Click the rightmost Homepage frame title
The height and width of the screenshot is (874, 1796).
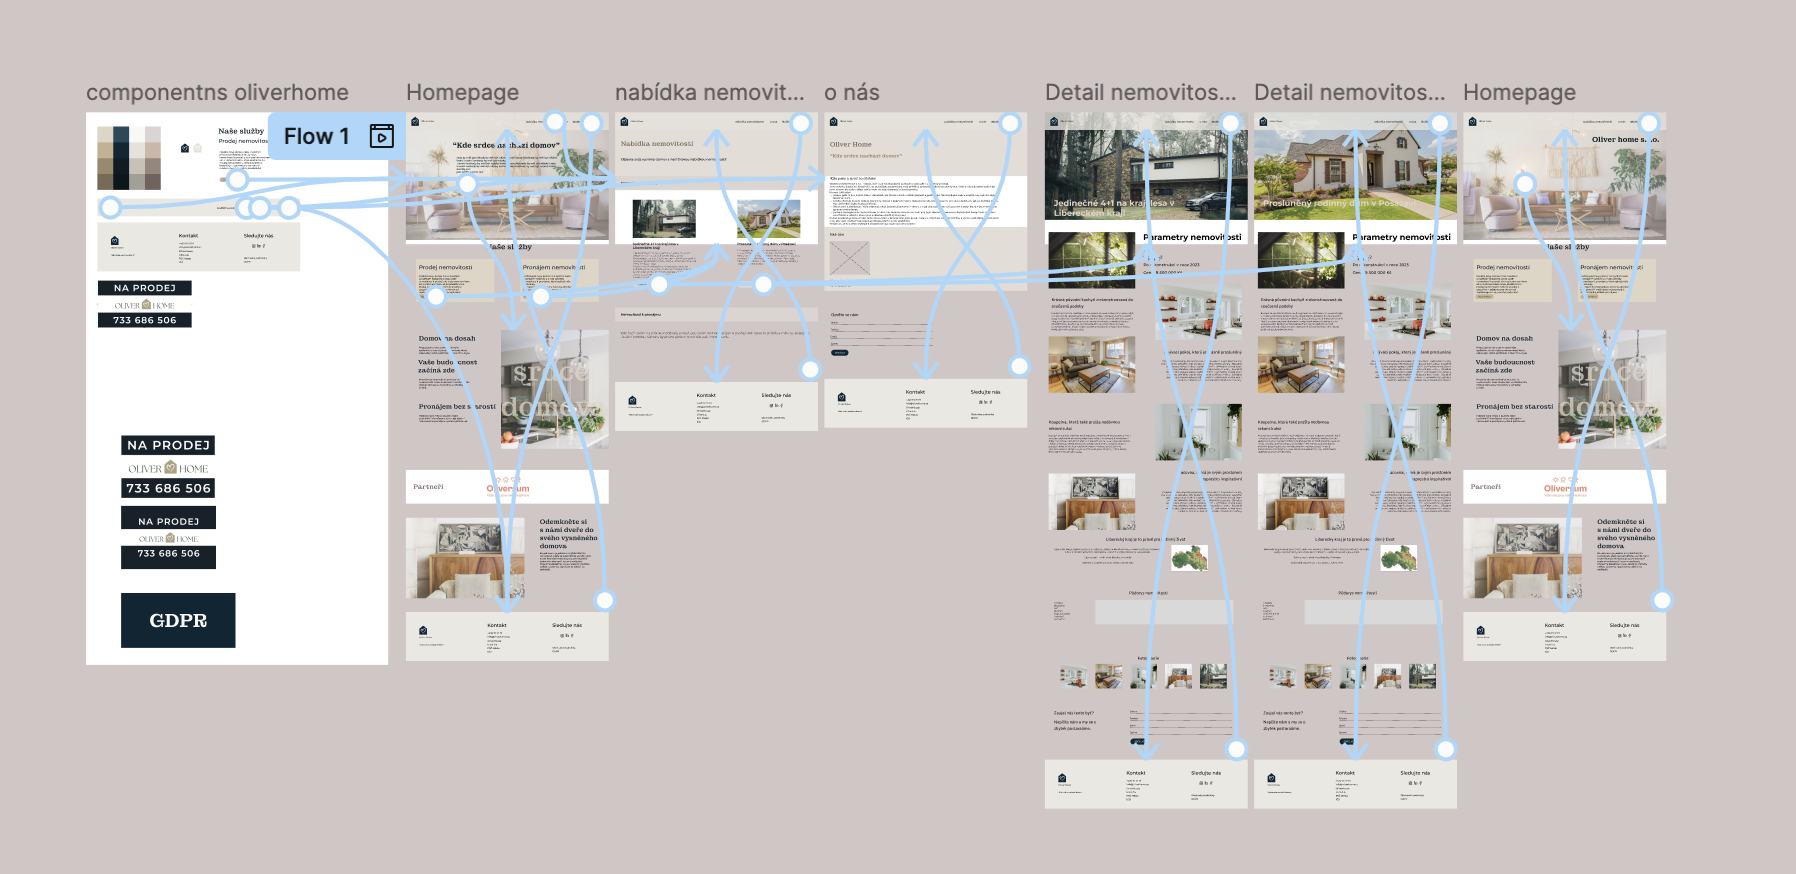[1519, 93]
